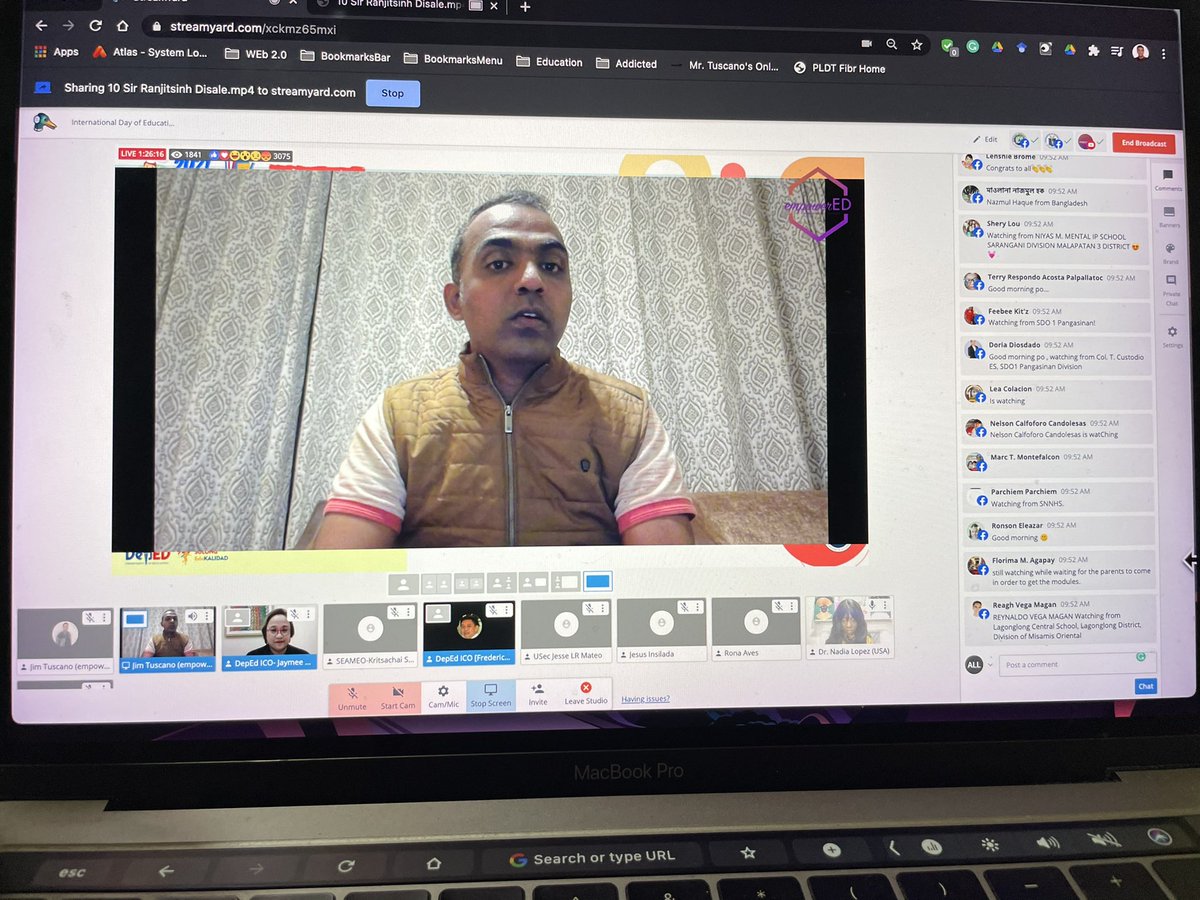
Task: Unmute Dr. Nadia Lopez's microphone
Action: (x=872, y=605)
